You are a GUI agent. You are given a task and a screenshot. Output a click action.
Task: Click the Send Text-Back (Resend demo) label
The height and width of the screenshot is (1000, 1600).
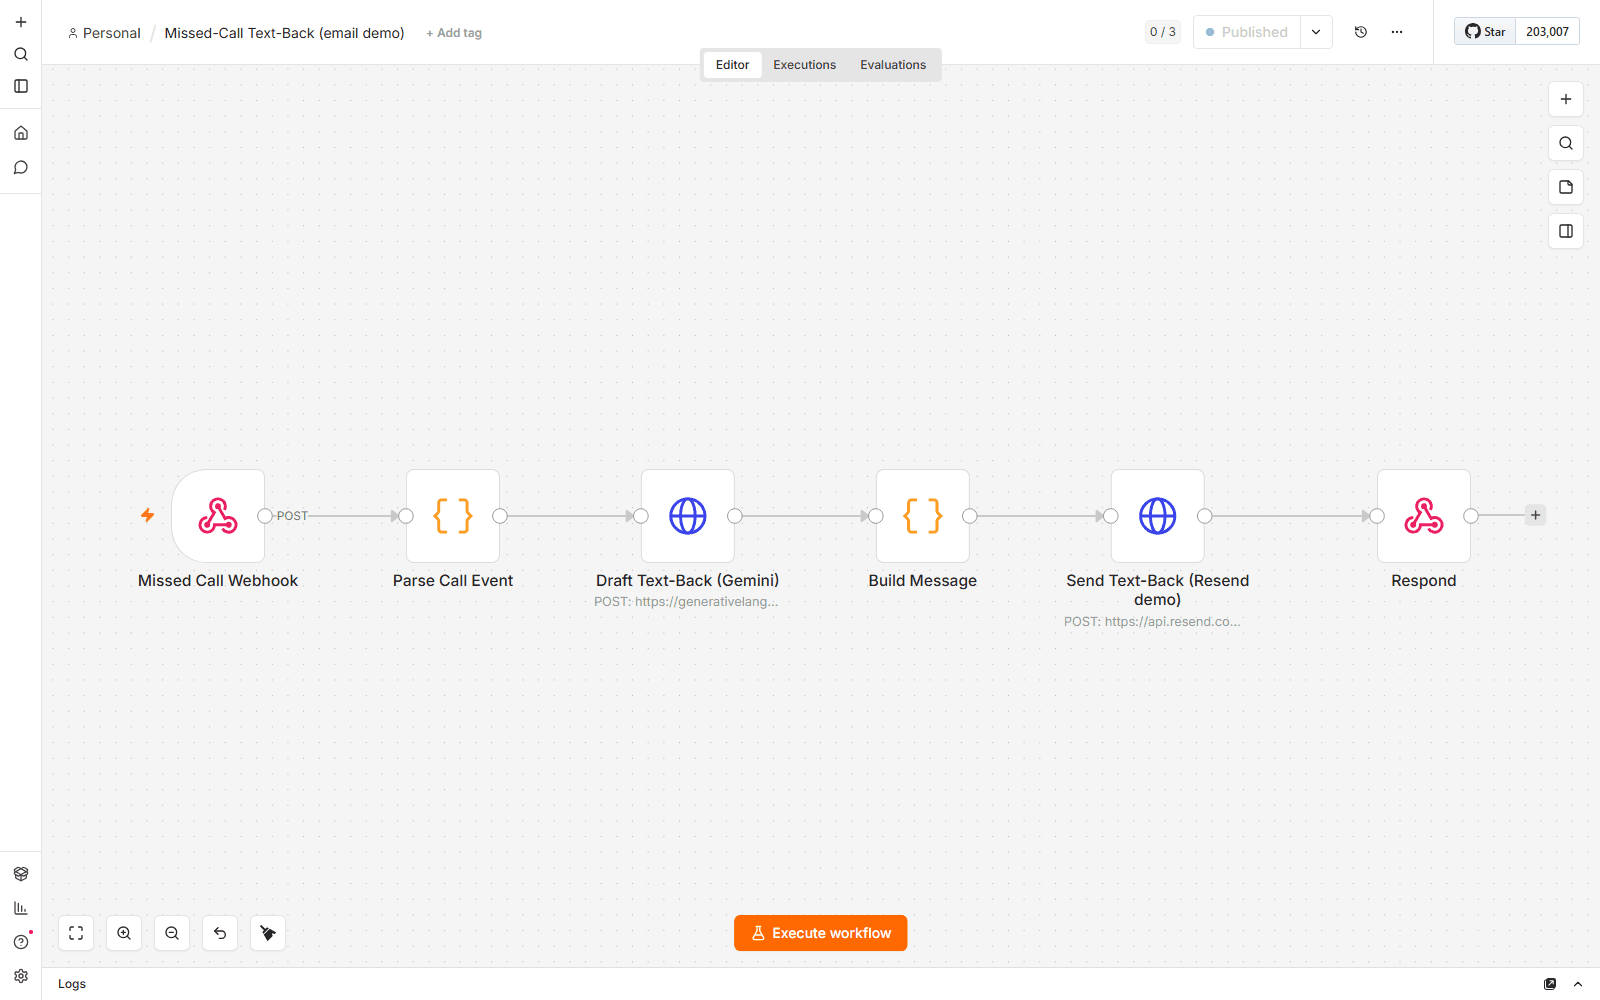(1158, 590)
